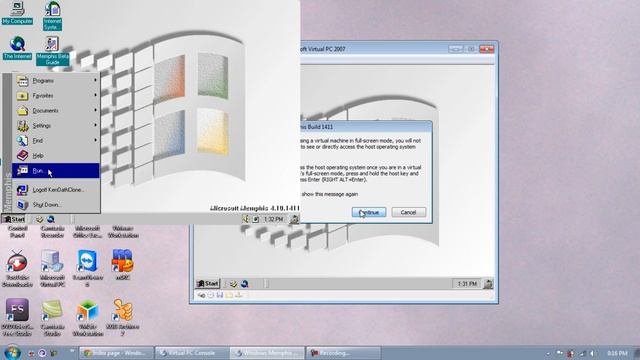Click first quick launch icon beside 1:32 PM Start
Viewport: 640px width, 360px height.
[x=39, y=219]
